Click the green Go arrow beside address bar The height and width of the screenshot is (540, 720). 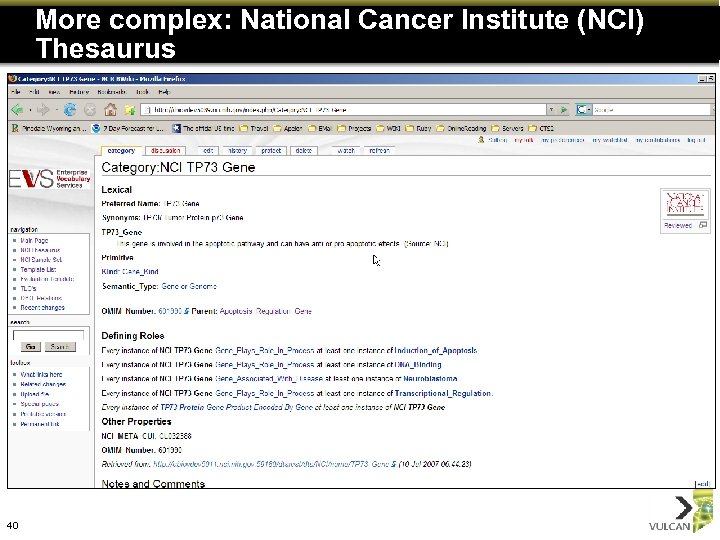click(564, 110)
